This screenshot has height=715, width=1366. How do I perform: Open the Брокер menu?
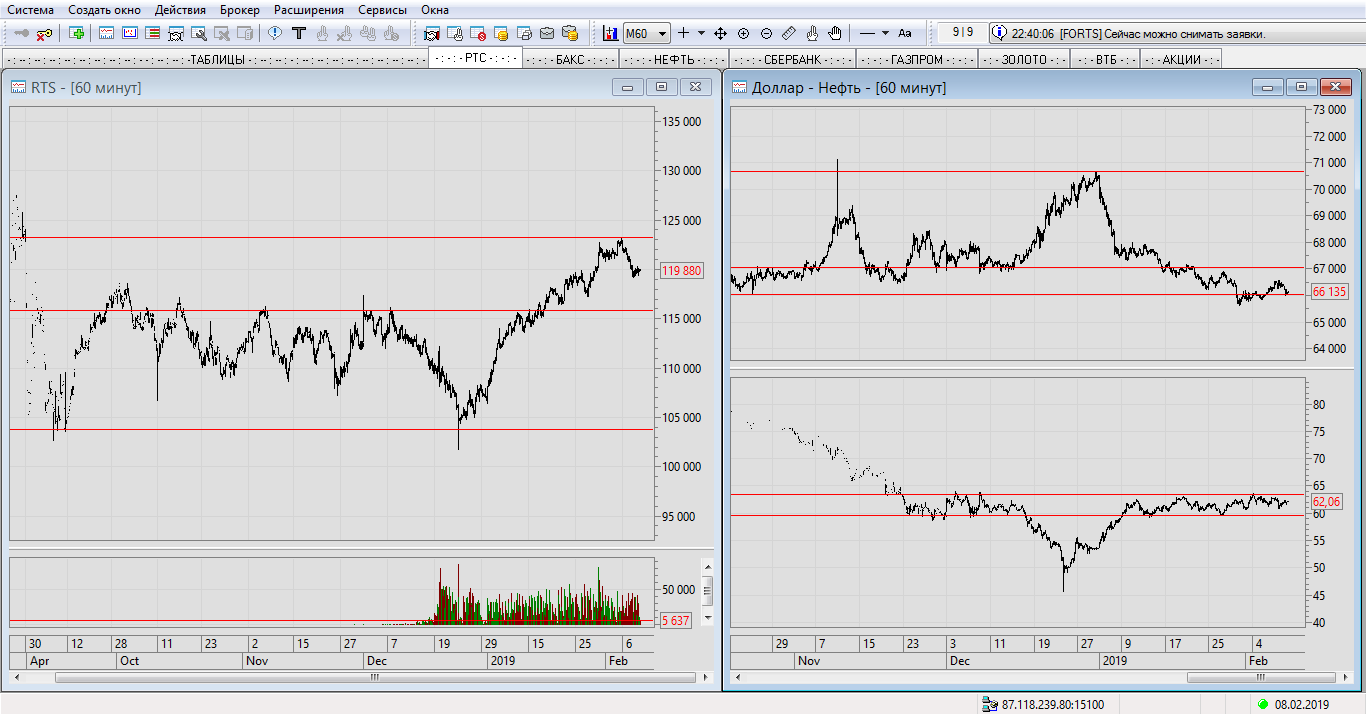pyautogui.click(x=239, y=9)
